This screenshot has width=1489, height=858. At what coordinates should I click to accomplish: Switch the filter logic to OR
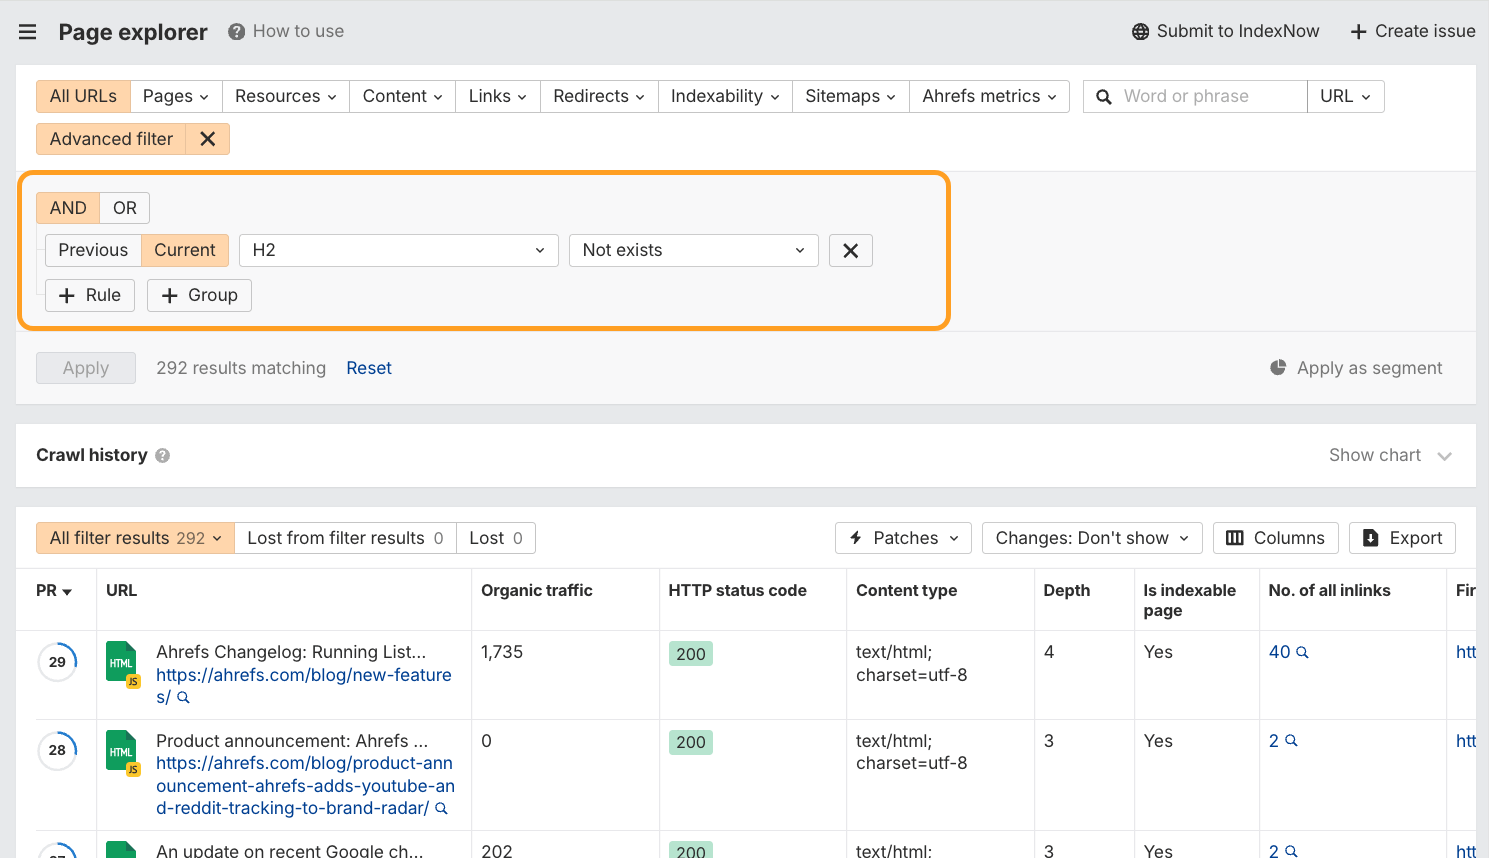click(124, 207)
